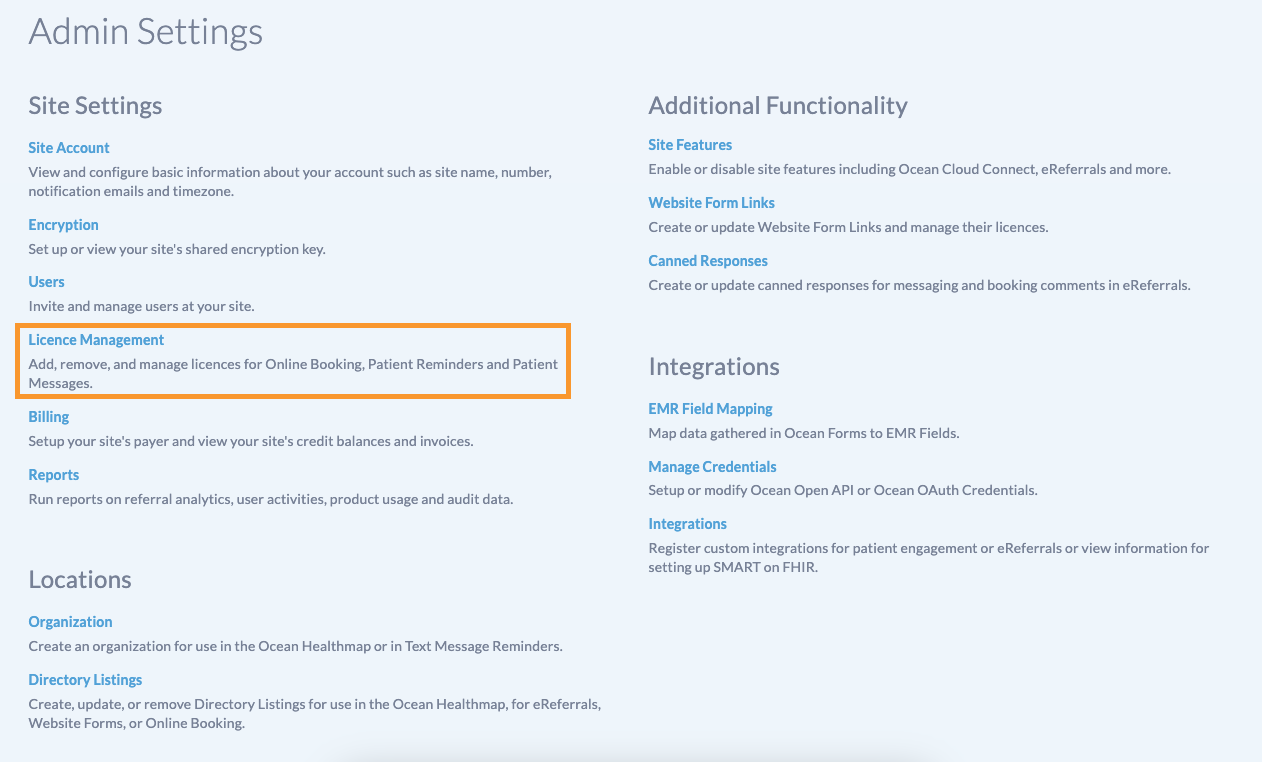Go to the Encryption settings link

(x=63, y=225)
